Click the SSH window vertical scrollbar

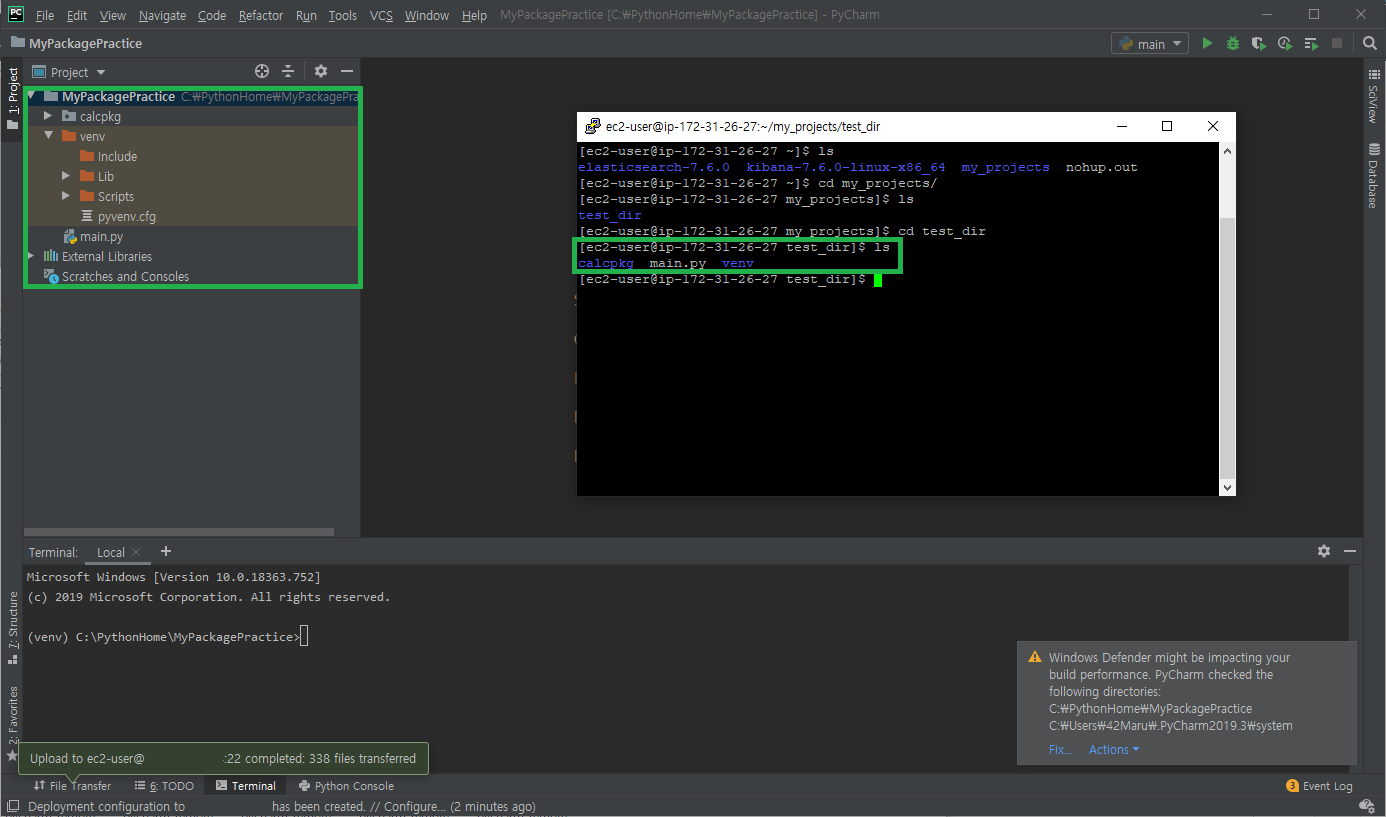(1227, 346)
